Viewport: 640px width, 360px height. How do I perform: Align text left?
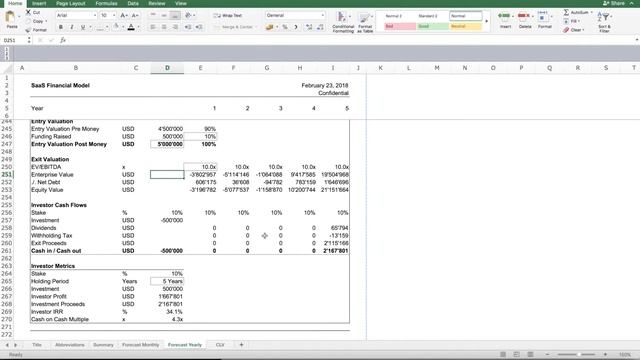coord(153,27)
